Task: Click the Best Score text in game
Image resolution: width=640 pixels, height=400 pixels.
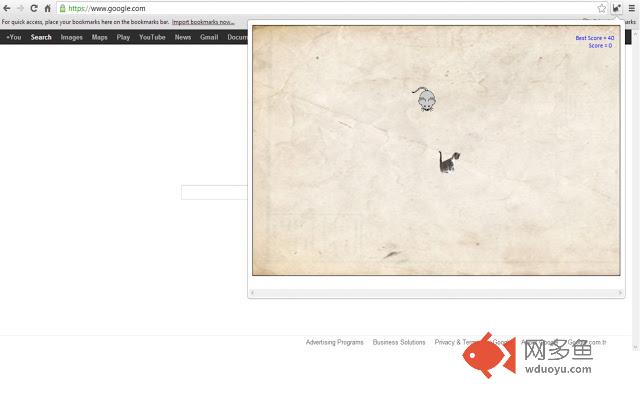Action: coord(595,38)
